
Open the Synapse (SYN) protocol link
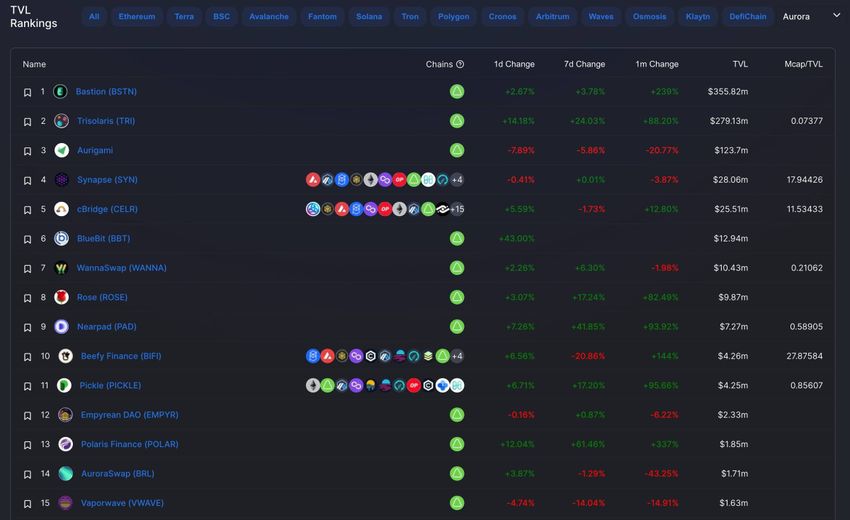(x=107, y=179)
